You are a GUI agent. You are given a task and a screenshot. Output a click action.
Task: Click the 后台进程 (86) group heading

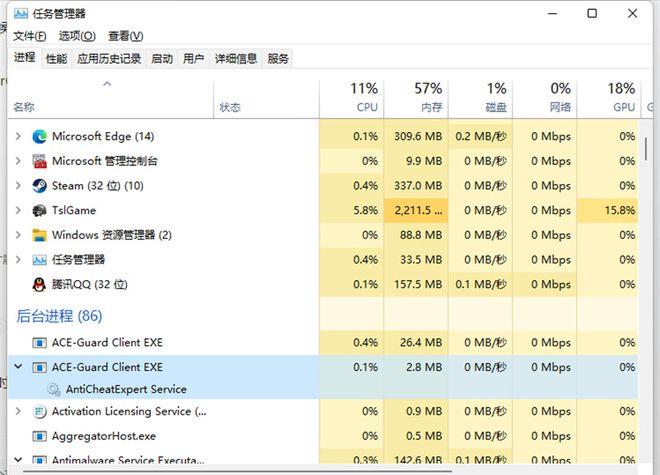59,316
